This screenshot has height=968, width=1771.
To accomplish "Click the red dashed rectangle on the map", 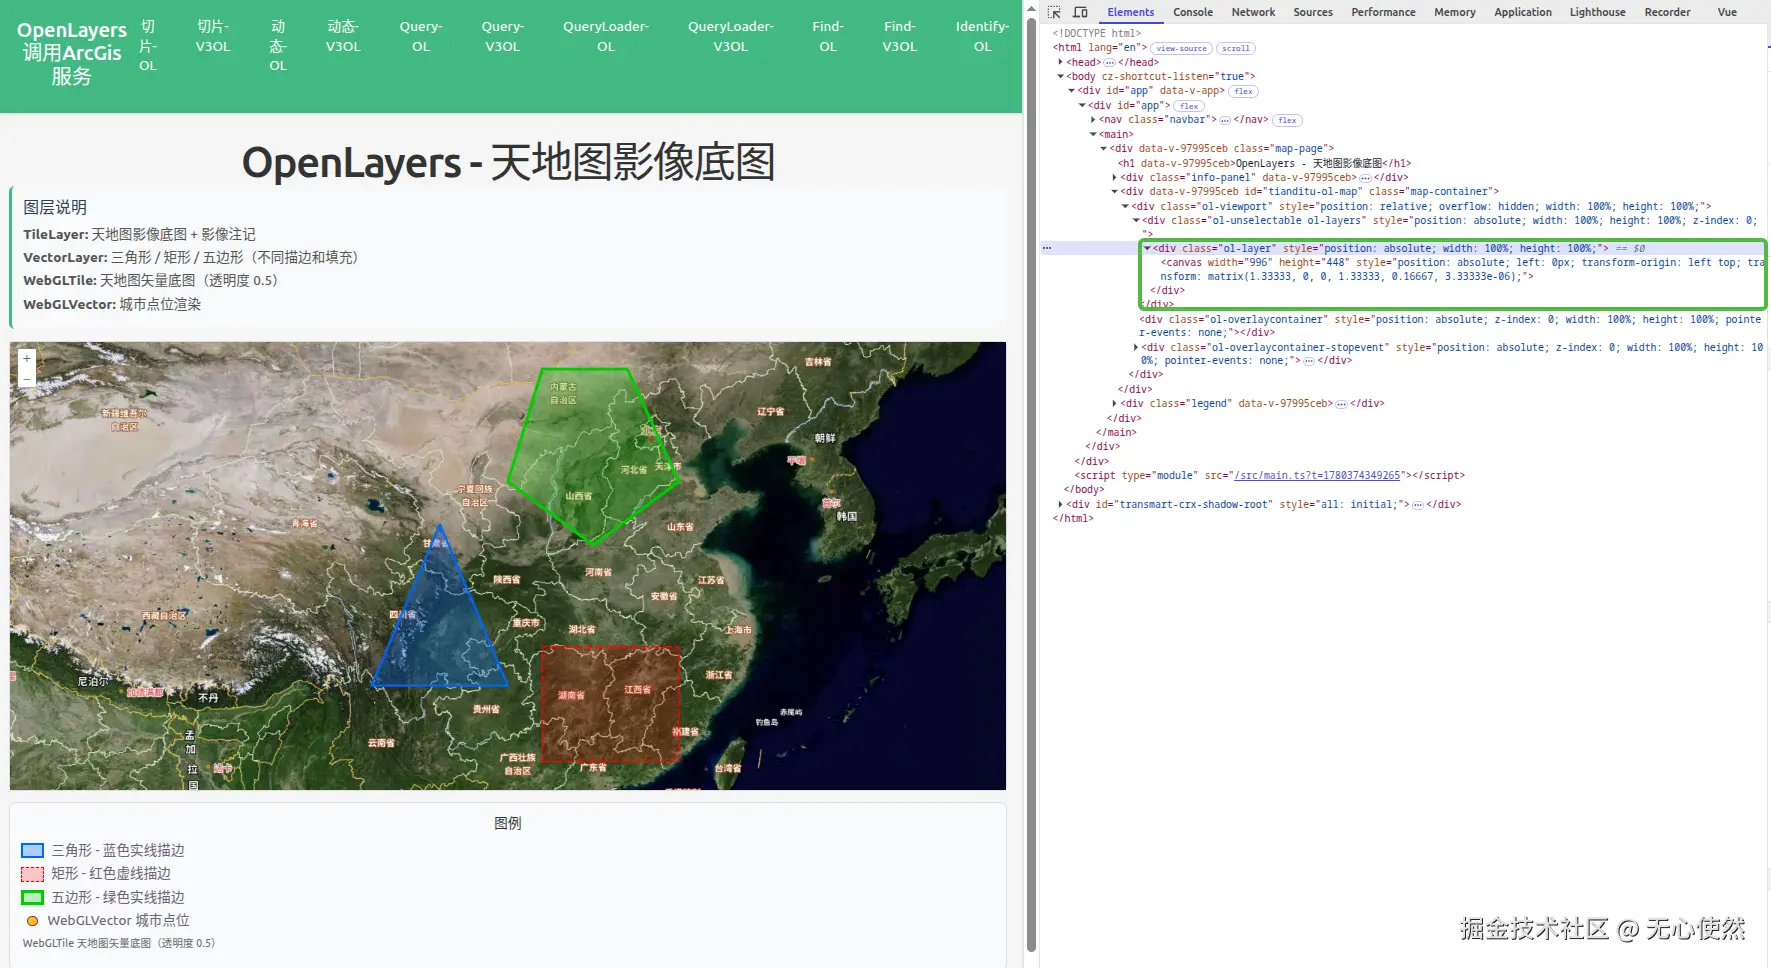I will 610,705.
